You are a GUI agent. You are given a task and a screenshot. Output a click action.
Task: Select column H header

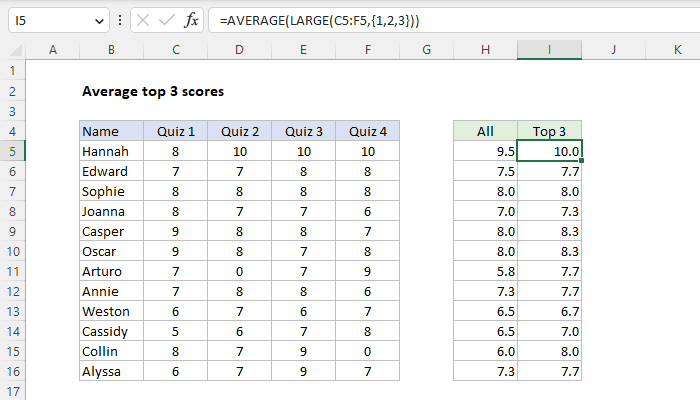485,50
